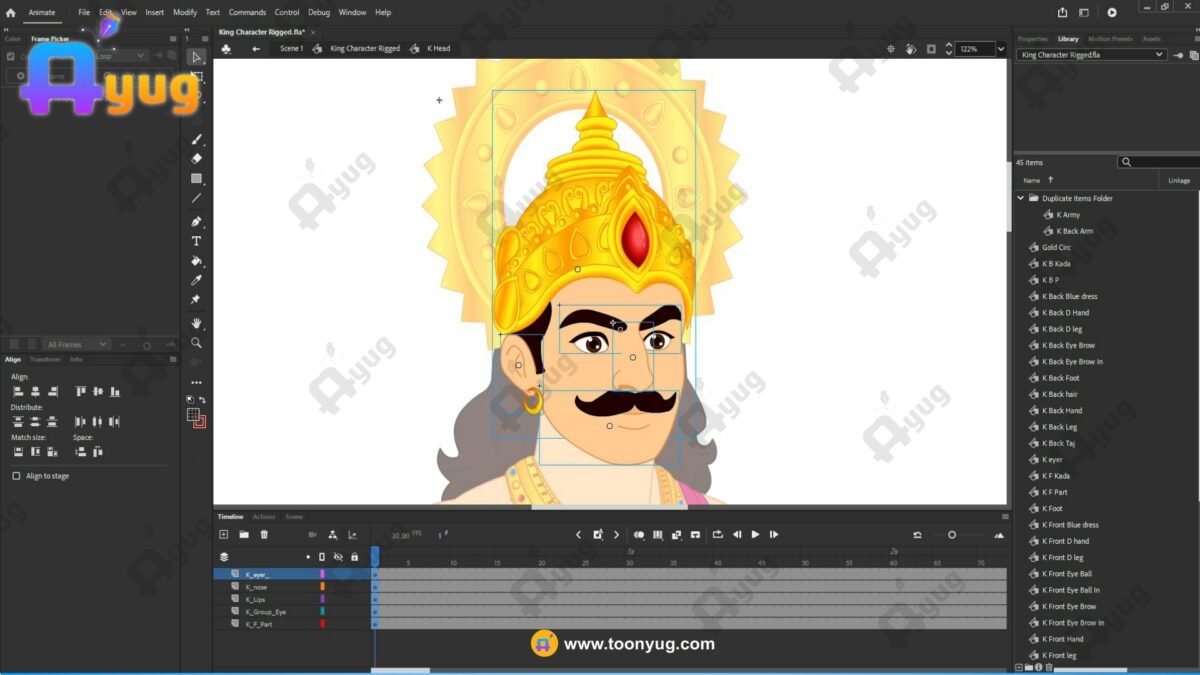This screenshot has height=675, width=1200.
Task: Toggle show all layers as outlines
Action: pyautogui.click(x=322, y=557)
